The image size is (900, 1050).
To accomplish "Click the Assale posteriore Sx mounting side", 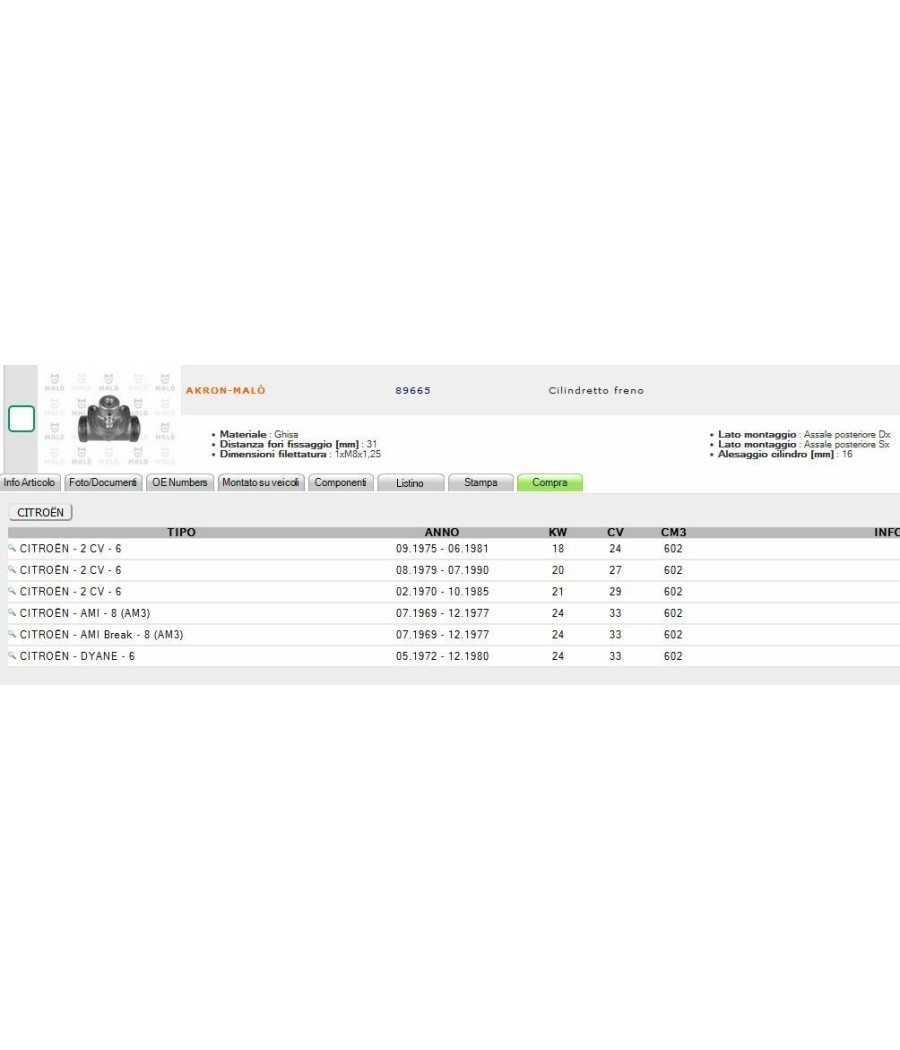I will click(x=804, y=444).
